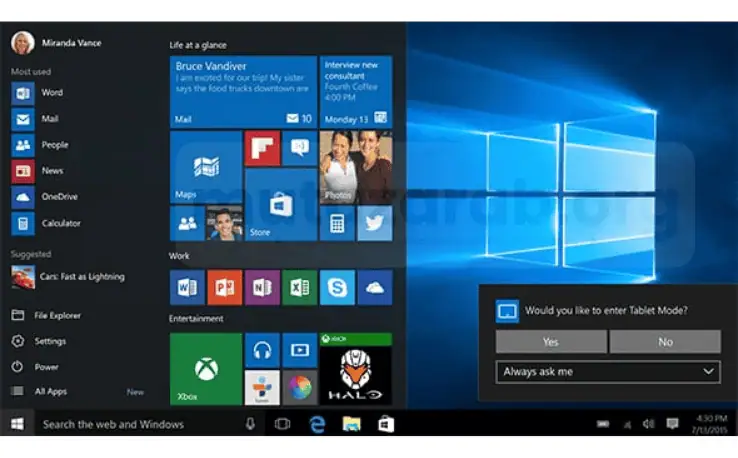Open the Movies & TV tile
Viewport: 738px width, 458px height.
(300, 350)
